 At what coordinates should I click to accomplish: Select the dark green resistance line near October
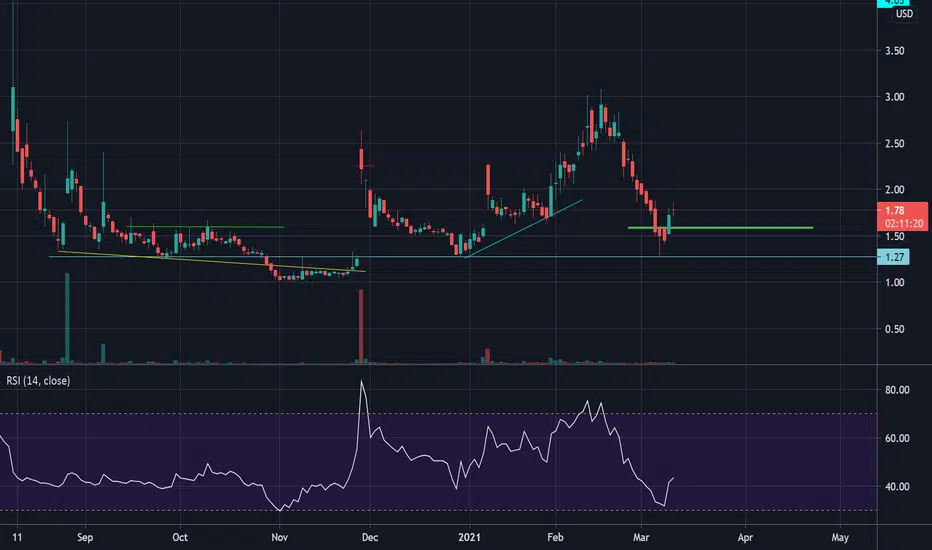click(x=205, y=227)
